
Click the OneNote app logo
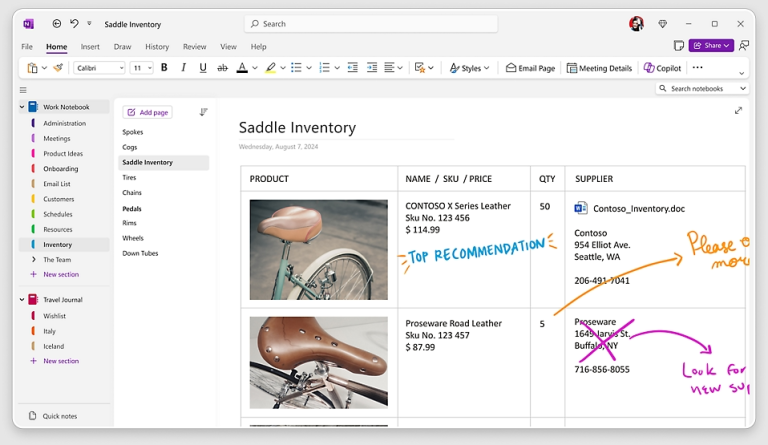coord(29,24)
